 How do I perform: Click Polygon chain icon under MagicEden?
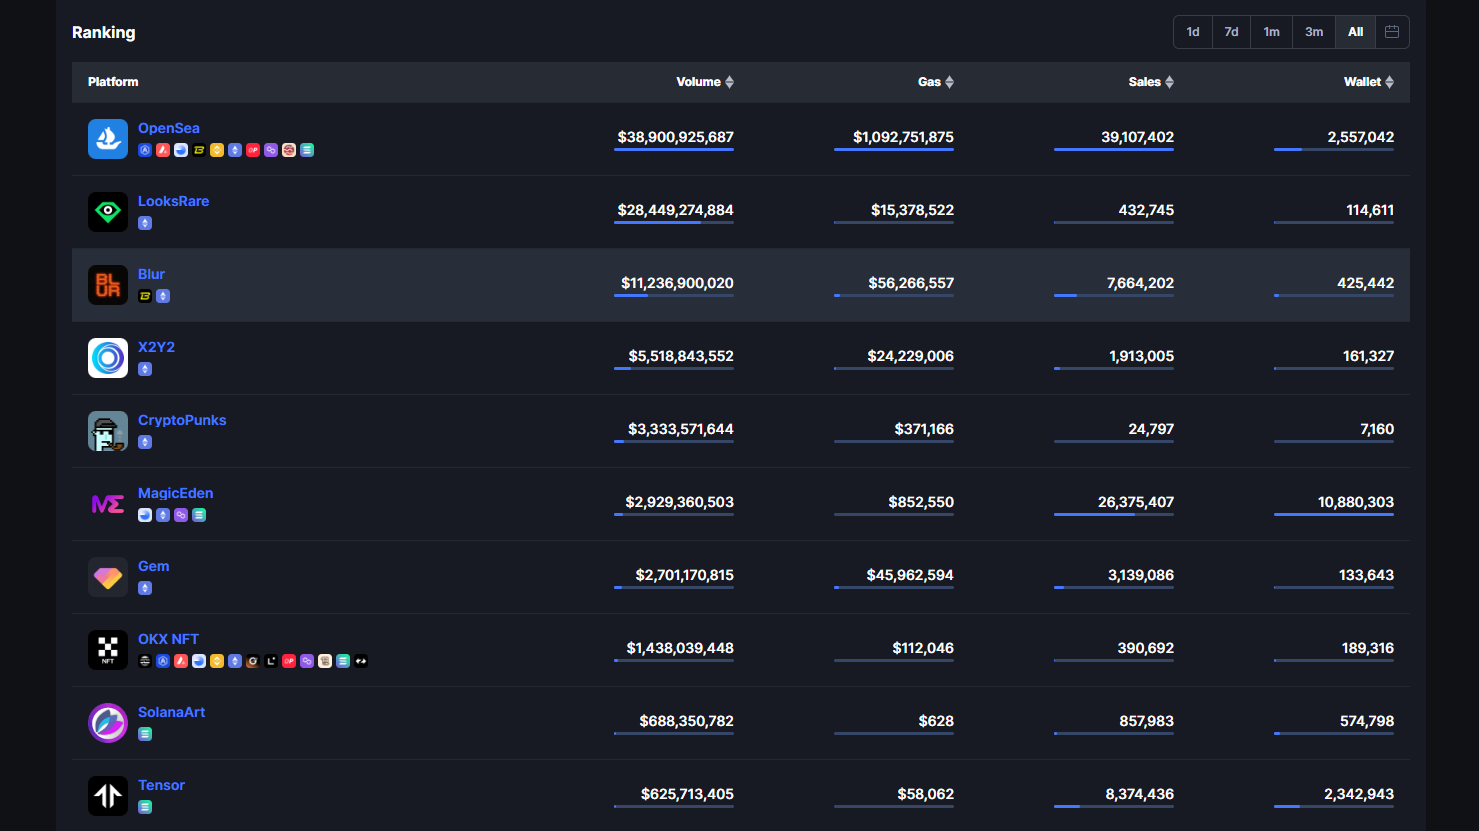(181, 515)
